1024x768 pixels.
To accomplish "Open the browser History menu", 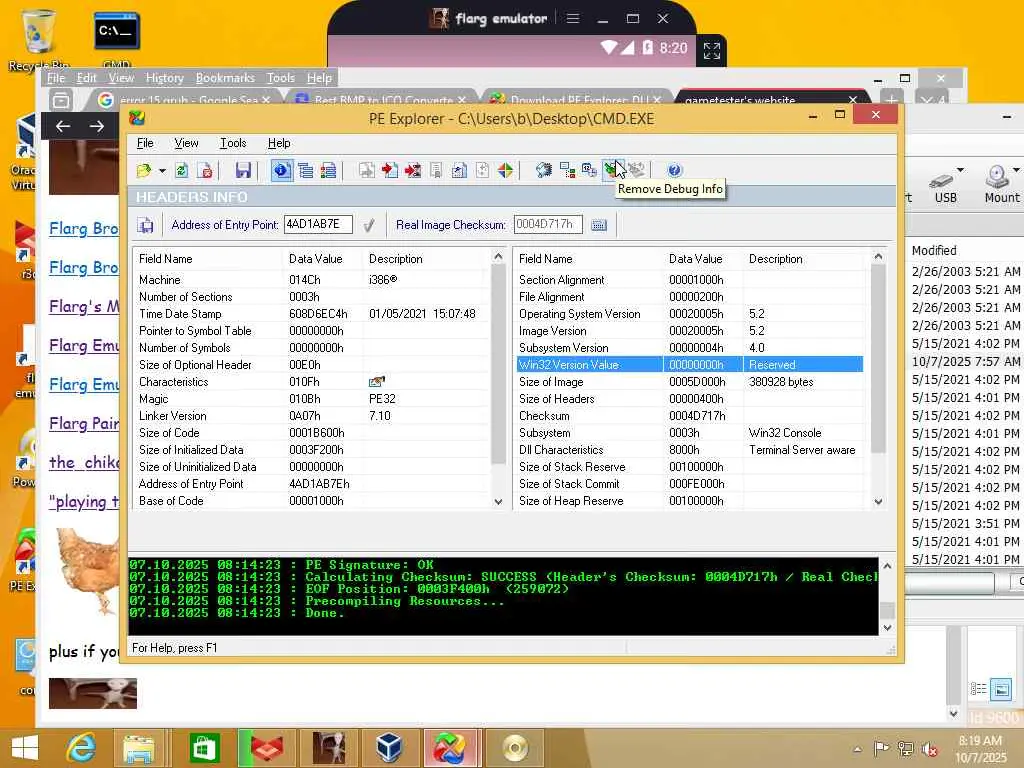I will (165, 78).
